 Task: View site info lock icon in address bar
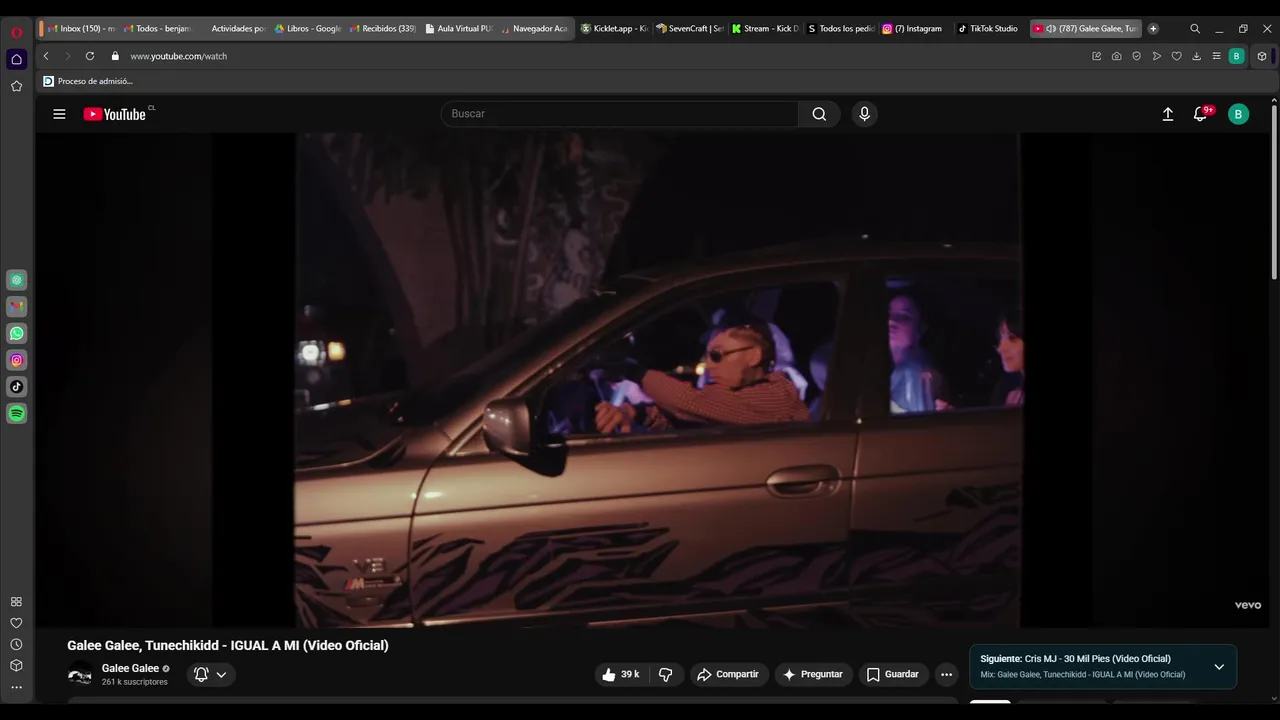coord(115,56)
